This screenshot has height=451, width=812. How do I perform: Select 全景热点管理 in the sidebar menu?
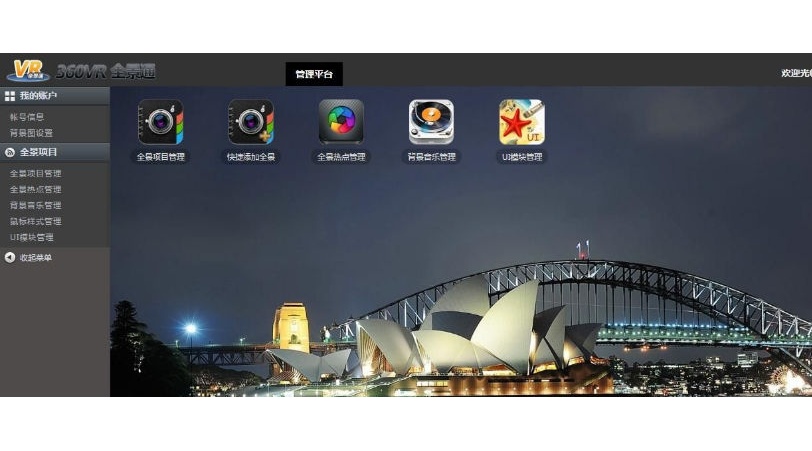click(x=35, y=189)
